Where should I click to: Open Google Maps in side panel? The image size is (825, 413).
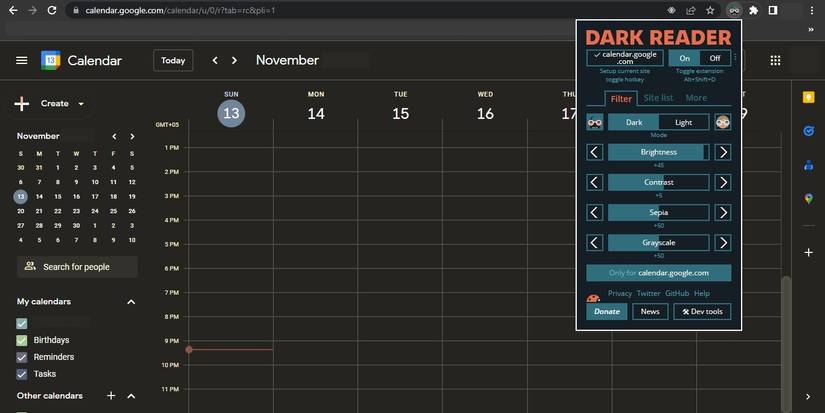click(x=809, y=199)
